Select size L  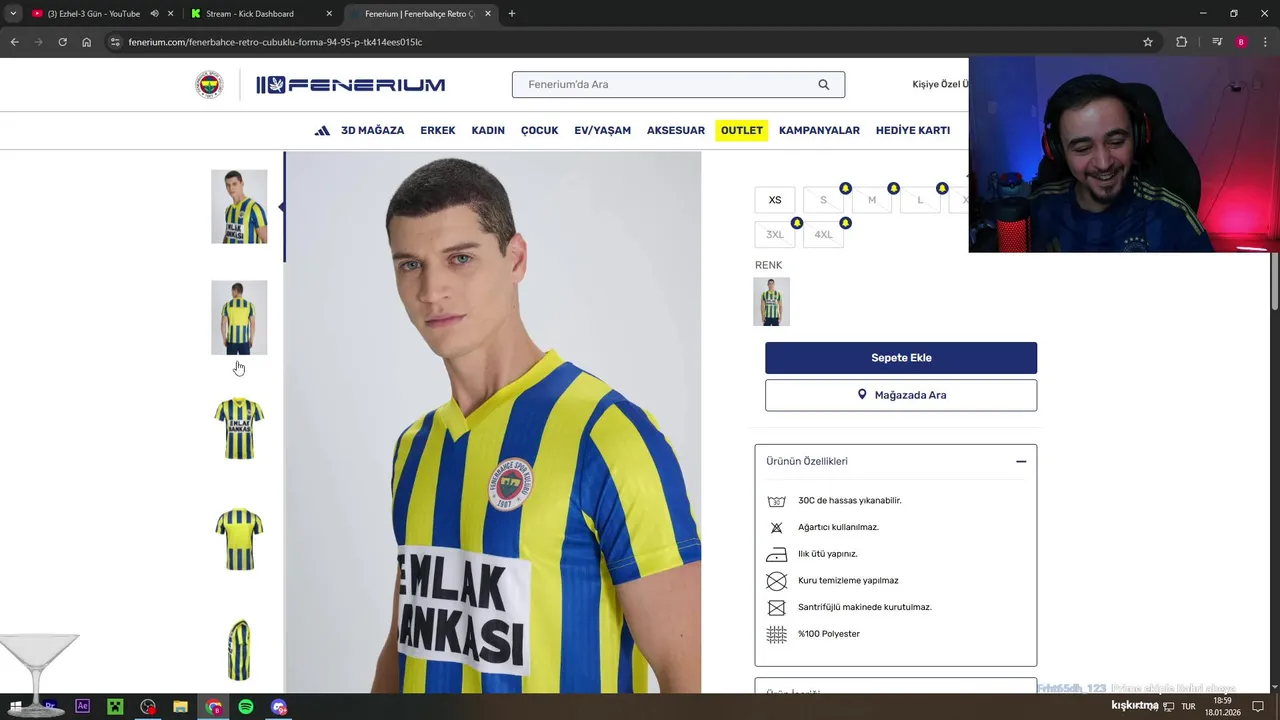tap(920, 200)
